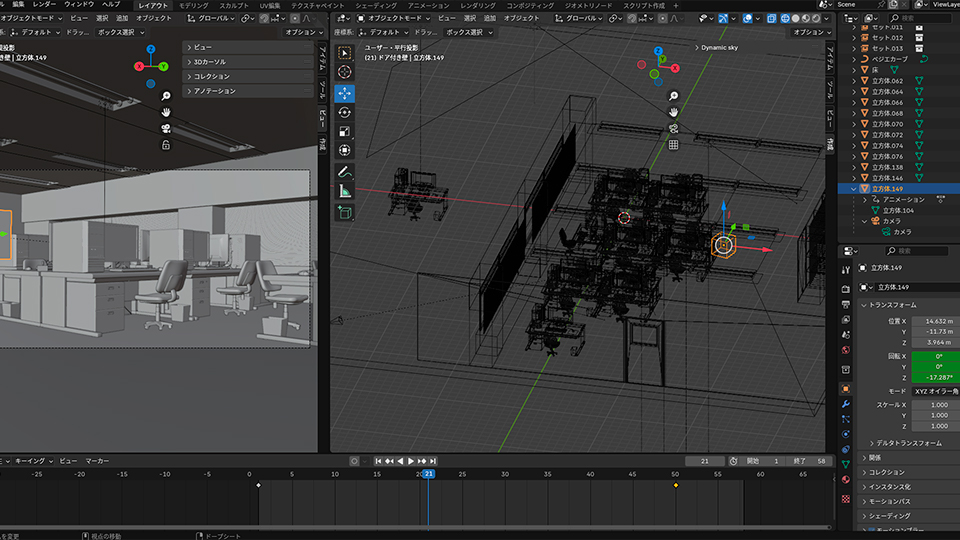Collapse 立方体.149 in the outliner
The height and width of the screenshot is (540, 960).
pyautogui.click(x=854, y=189)
